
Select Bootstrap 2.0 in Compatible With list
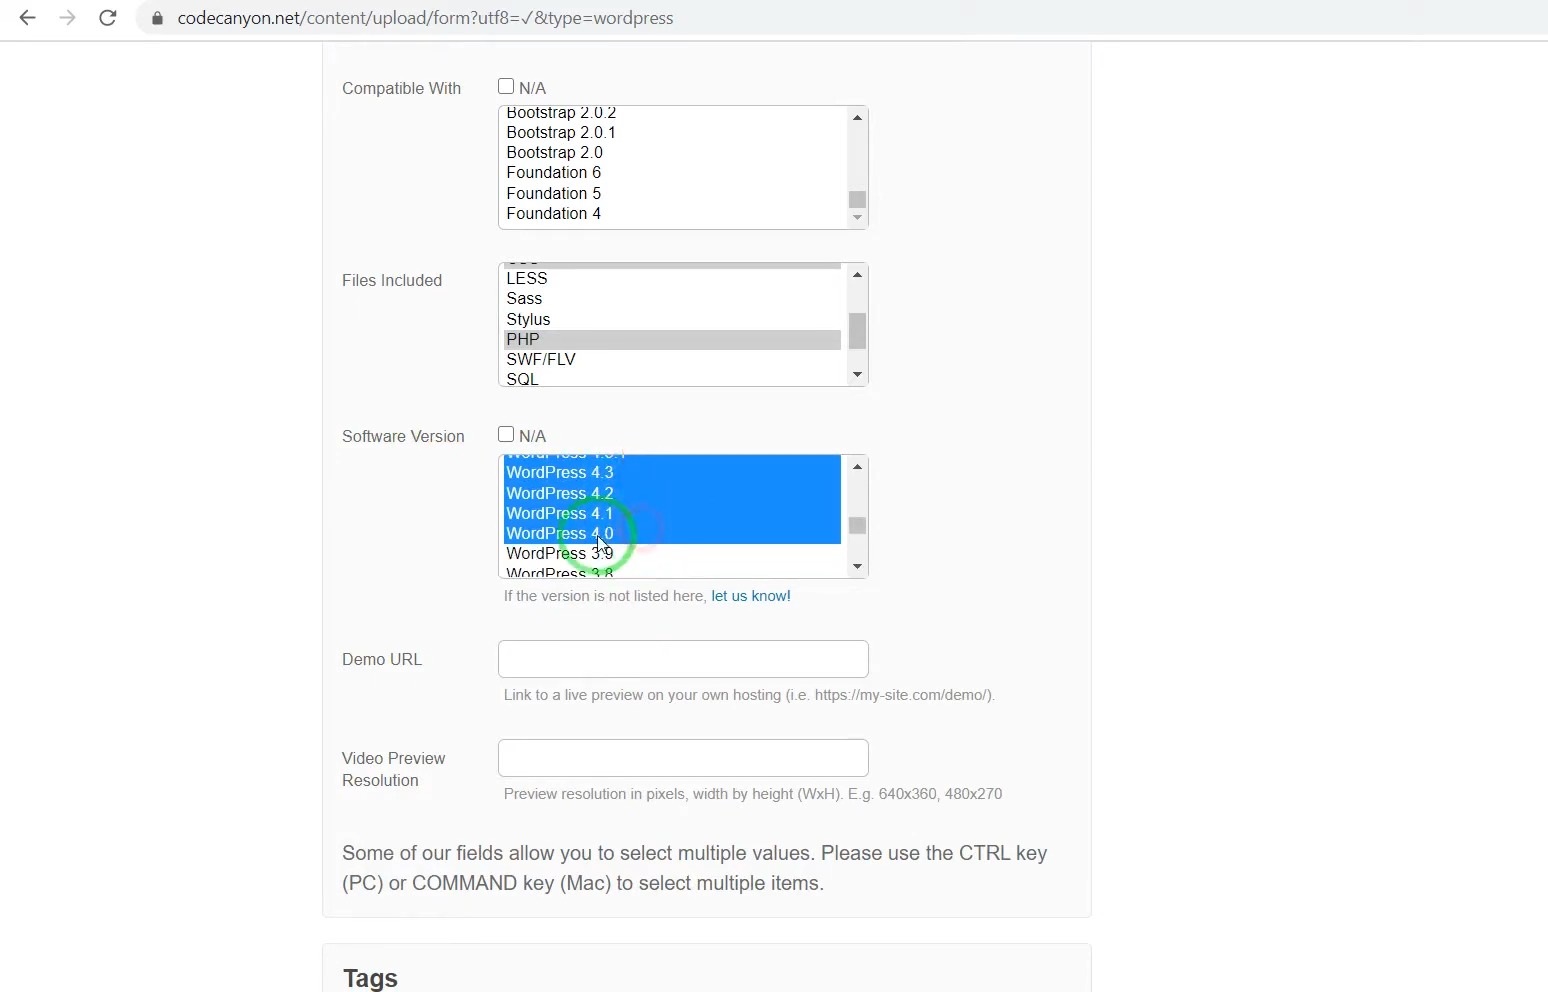pyautogui.click(x=555, y=152)
